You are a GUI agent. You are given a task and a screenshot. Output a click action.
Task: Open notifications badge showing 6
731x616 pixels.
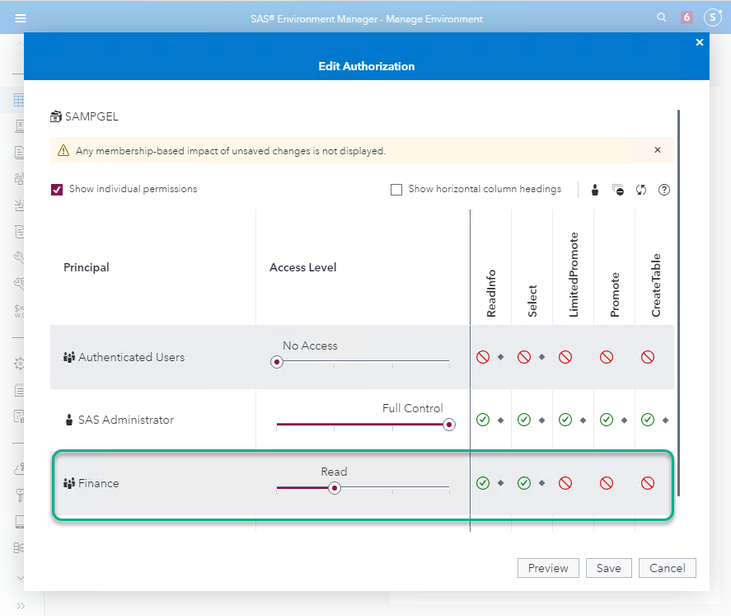pos(686,18)
